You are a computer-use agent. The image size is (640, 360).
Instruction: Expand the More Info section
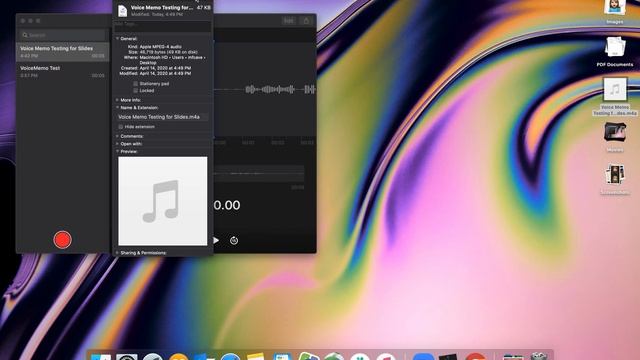pyautogui.click(x=118, y=100)
